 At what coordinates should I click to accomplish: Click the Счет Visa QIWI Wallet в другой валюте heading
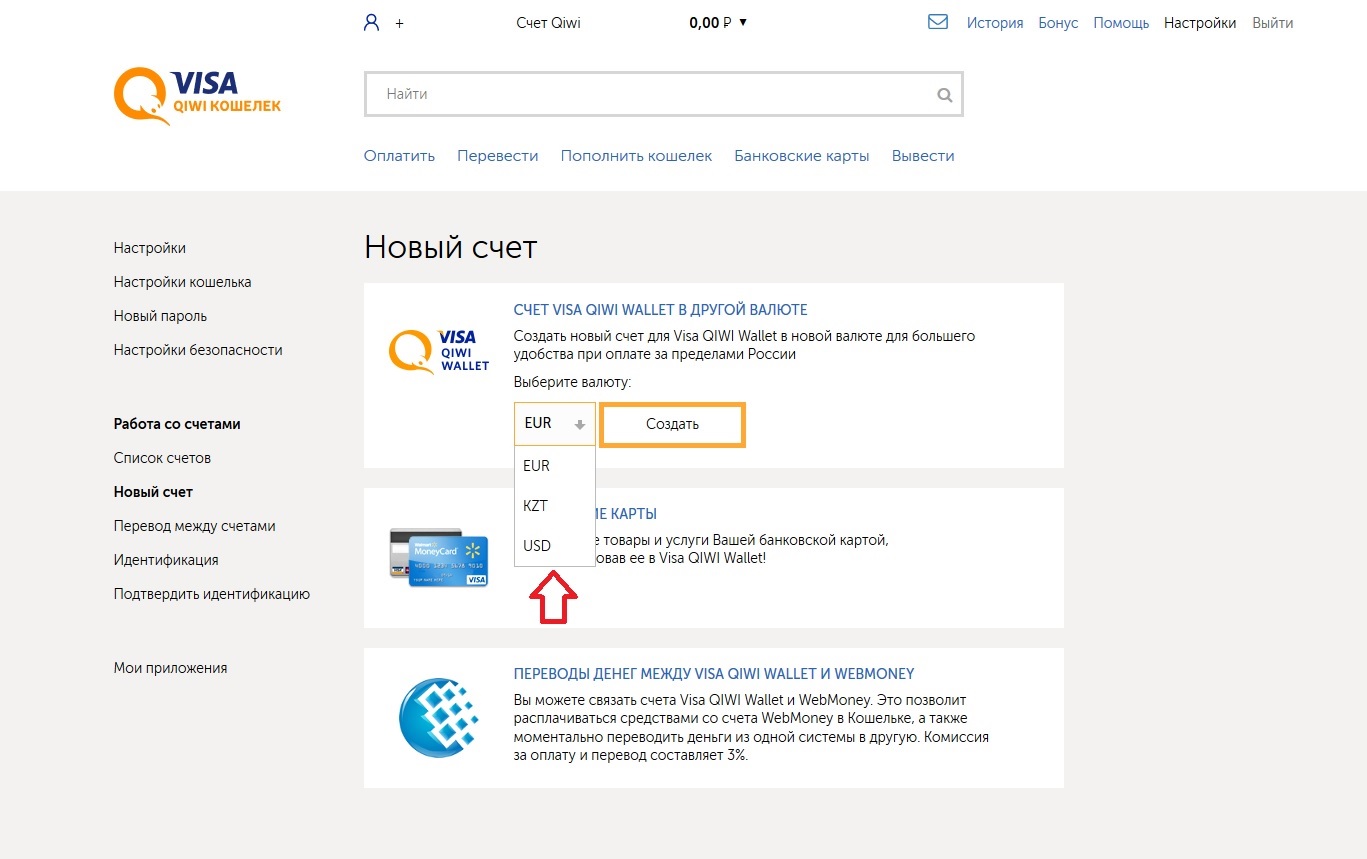tap(660, 310)
